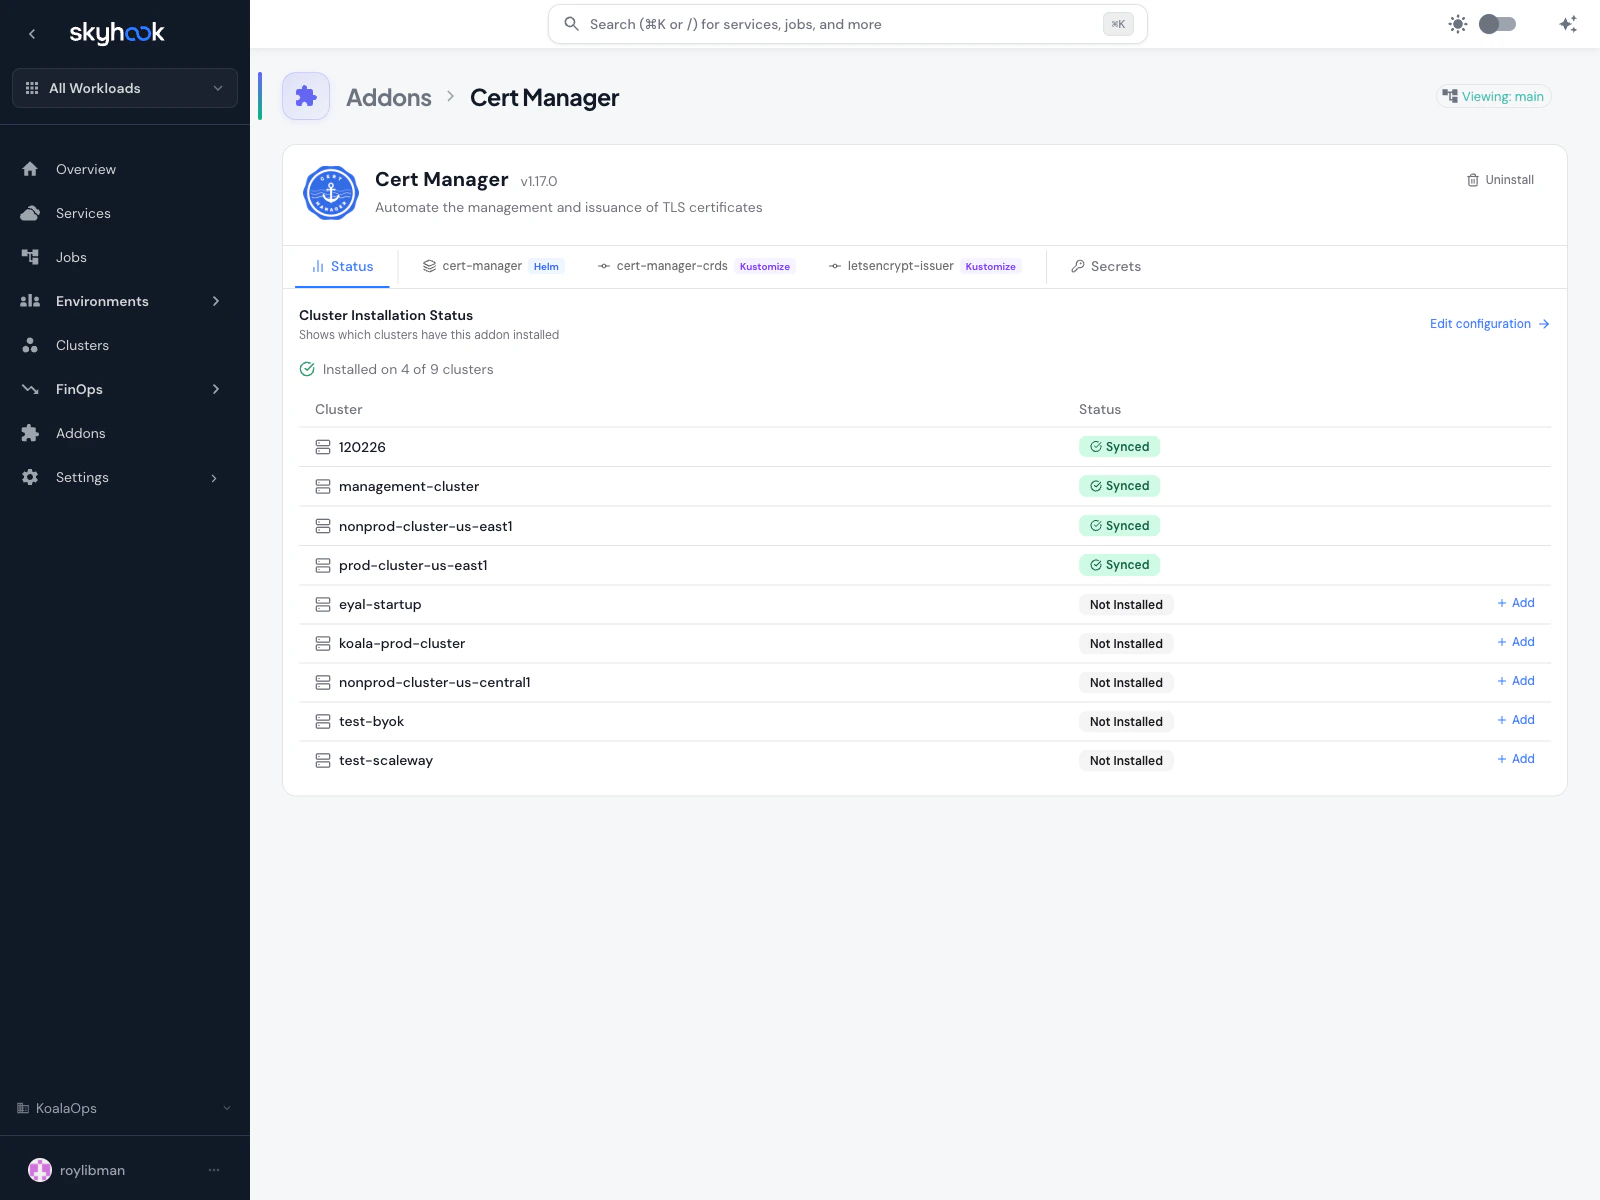
Task: Click the puzzle-piece Addons header icon
Action: pyautogui.click(x=306, y=96)
